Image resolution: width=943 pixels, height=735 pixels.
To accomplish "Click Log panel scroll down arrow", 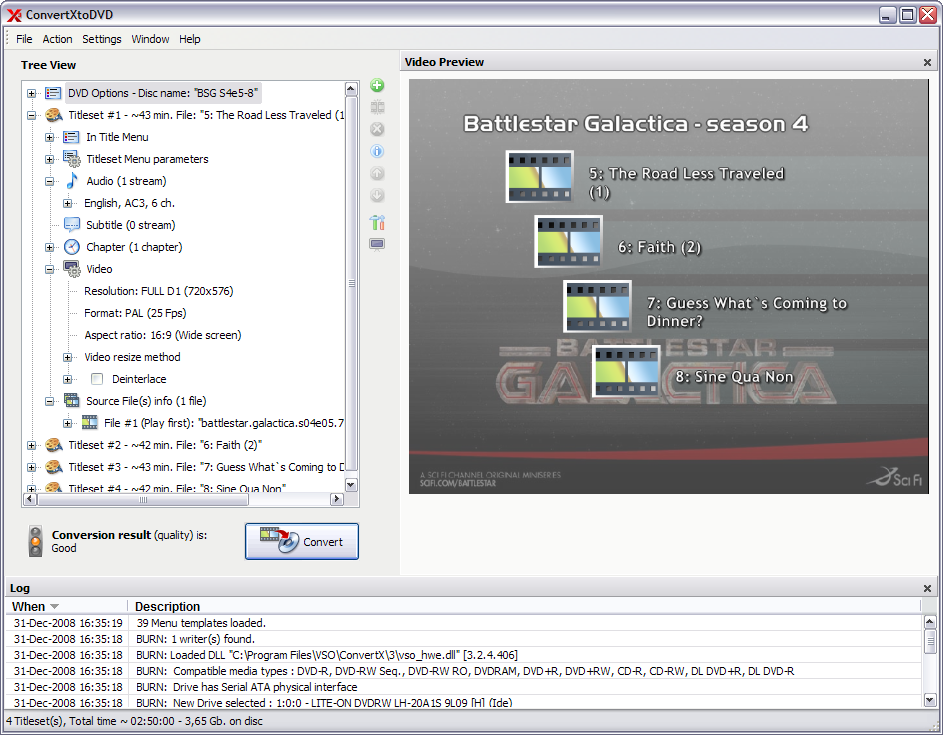I will (x=930, y=700).
